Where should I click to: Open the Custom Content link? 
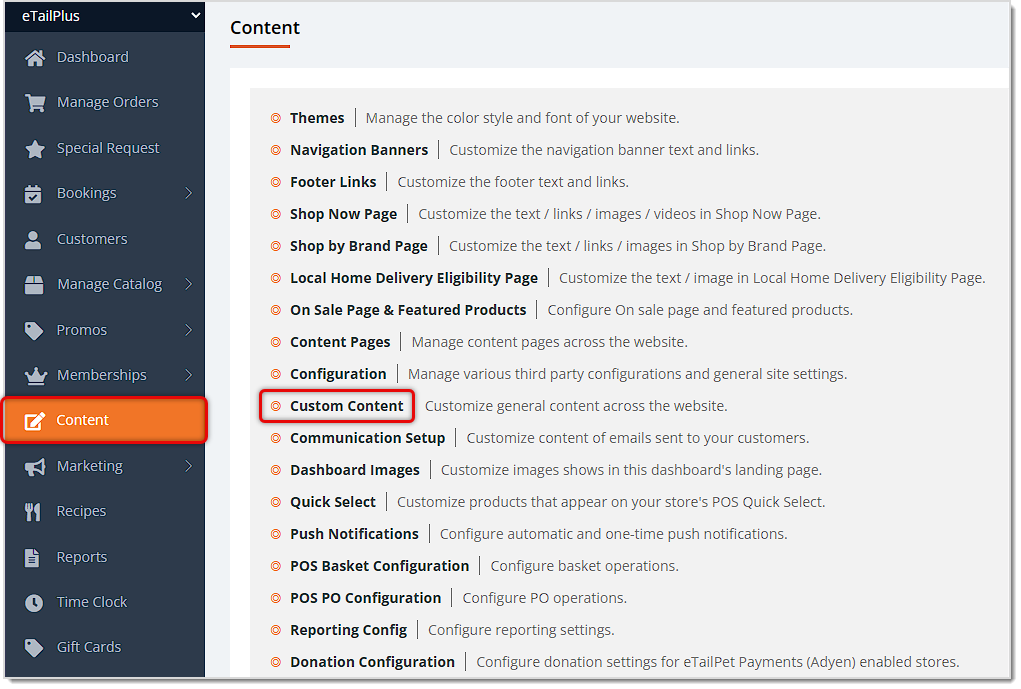[347, 406]
